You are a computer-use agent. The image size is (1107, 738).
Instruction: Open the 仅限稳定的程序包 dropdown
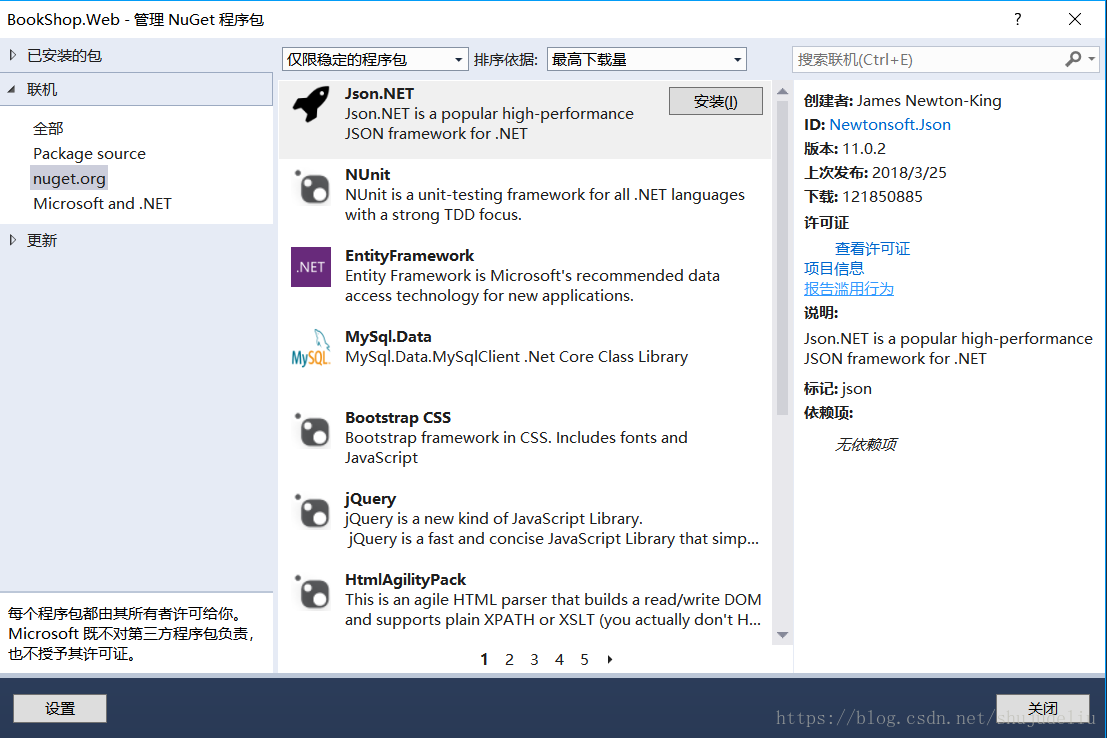point(376,59)
